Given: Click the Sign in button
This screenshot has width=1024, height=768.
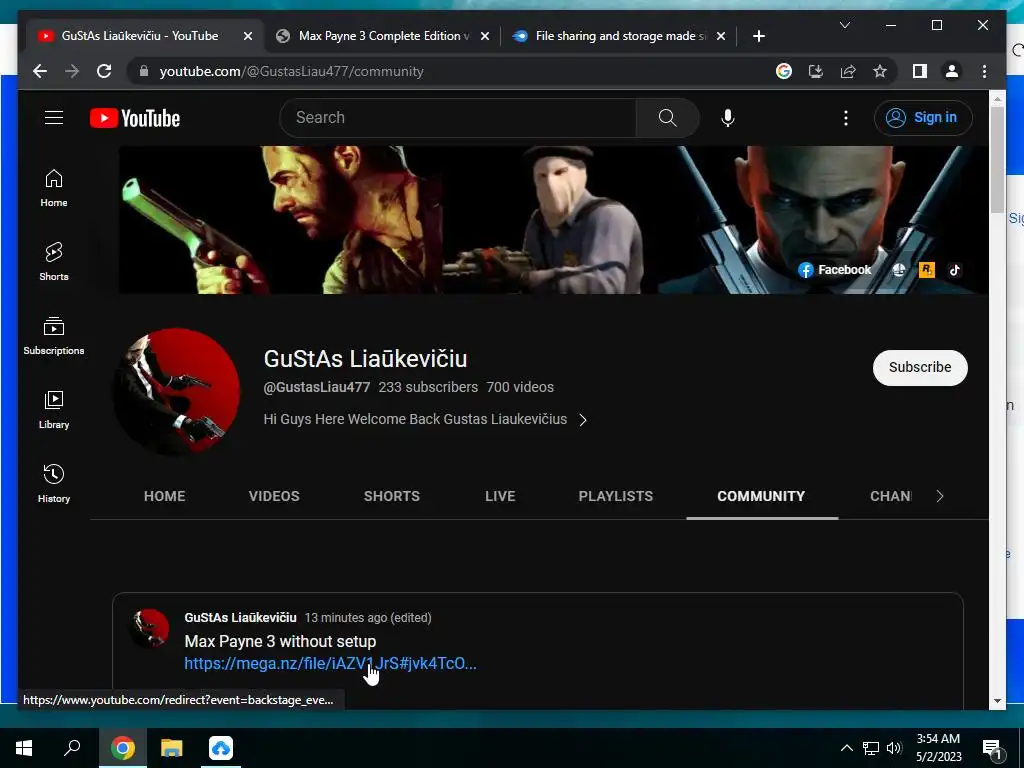Looking at the screenshot, I should point(923,118).
